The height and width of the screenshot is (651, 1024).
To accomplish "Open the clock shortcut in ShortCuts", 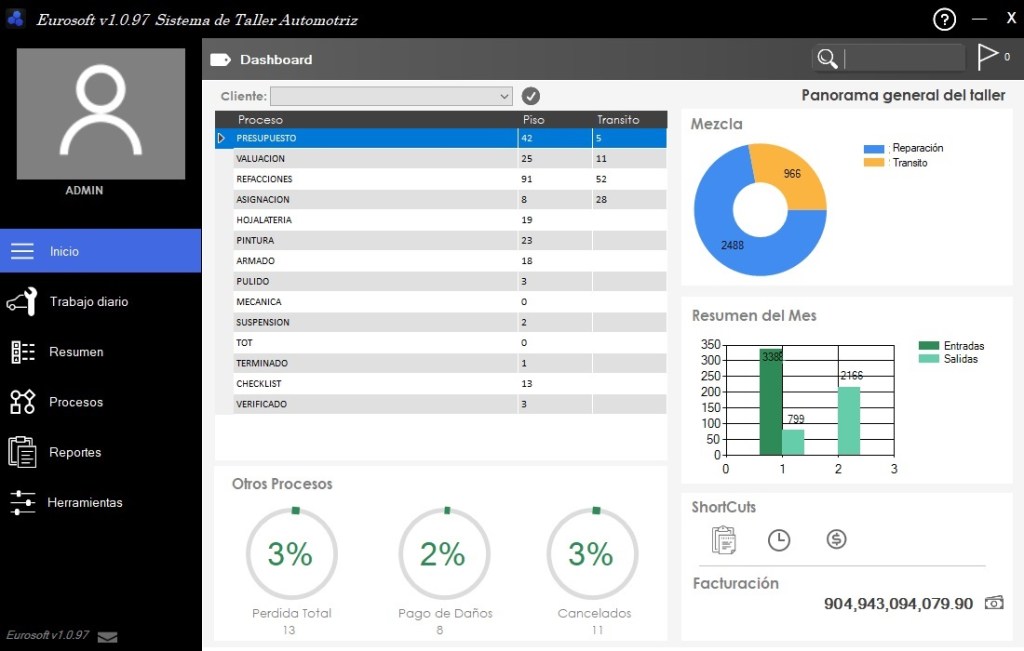I will tap(779, 540).
